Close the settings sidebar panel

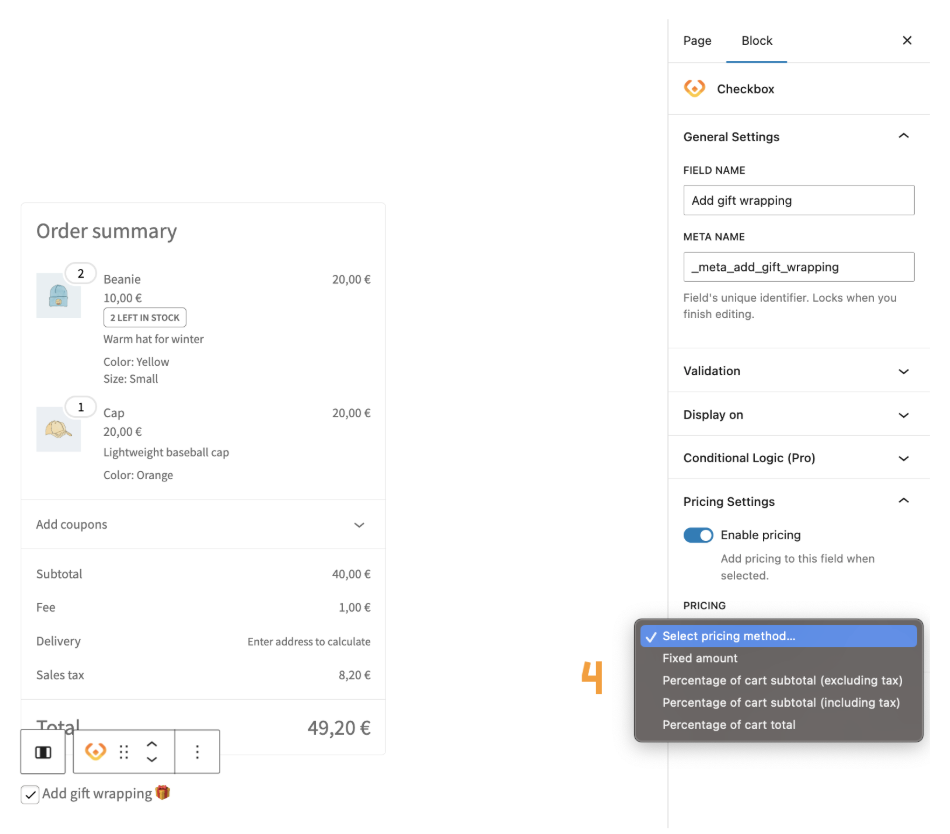(x=907, y=41)
